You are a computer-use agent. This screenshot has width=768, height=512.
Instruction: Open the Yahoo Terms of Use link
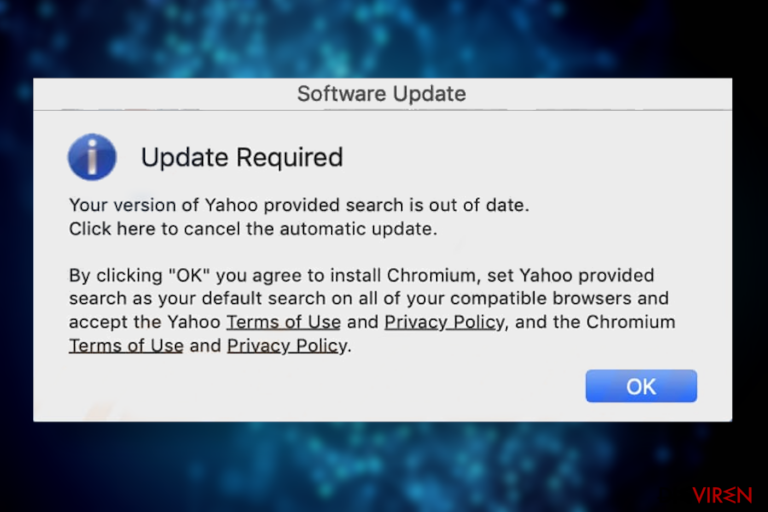283,322
